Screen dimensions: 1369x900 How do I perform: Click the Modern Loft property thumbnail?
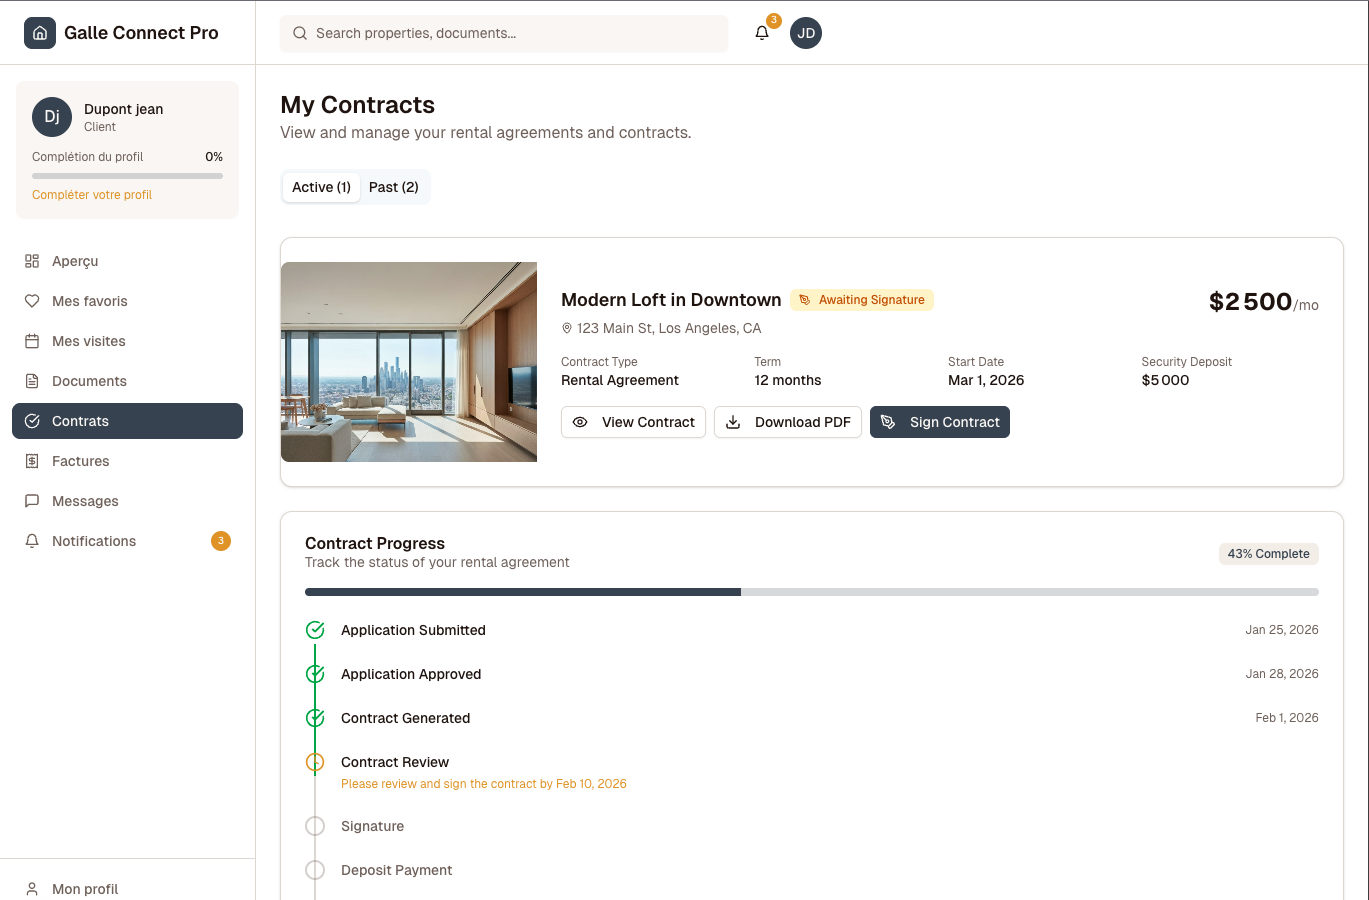click(x=408, y=362)
